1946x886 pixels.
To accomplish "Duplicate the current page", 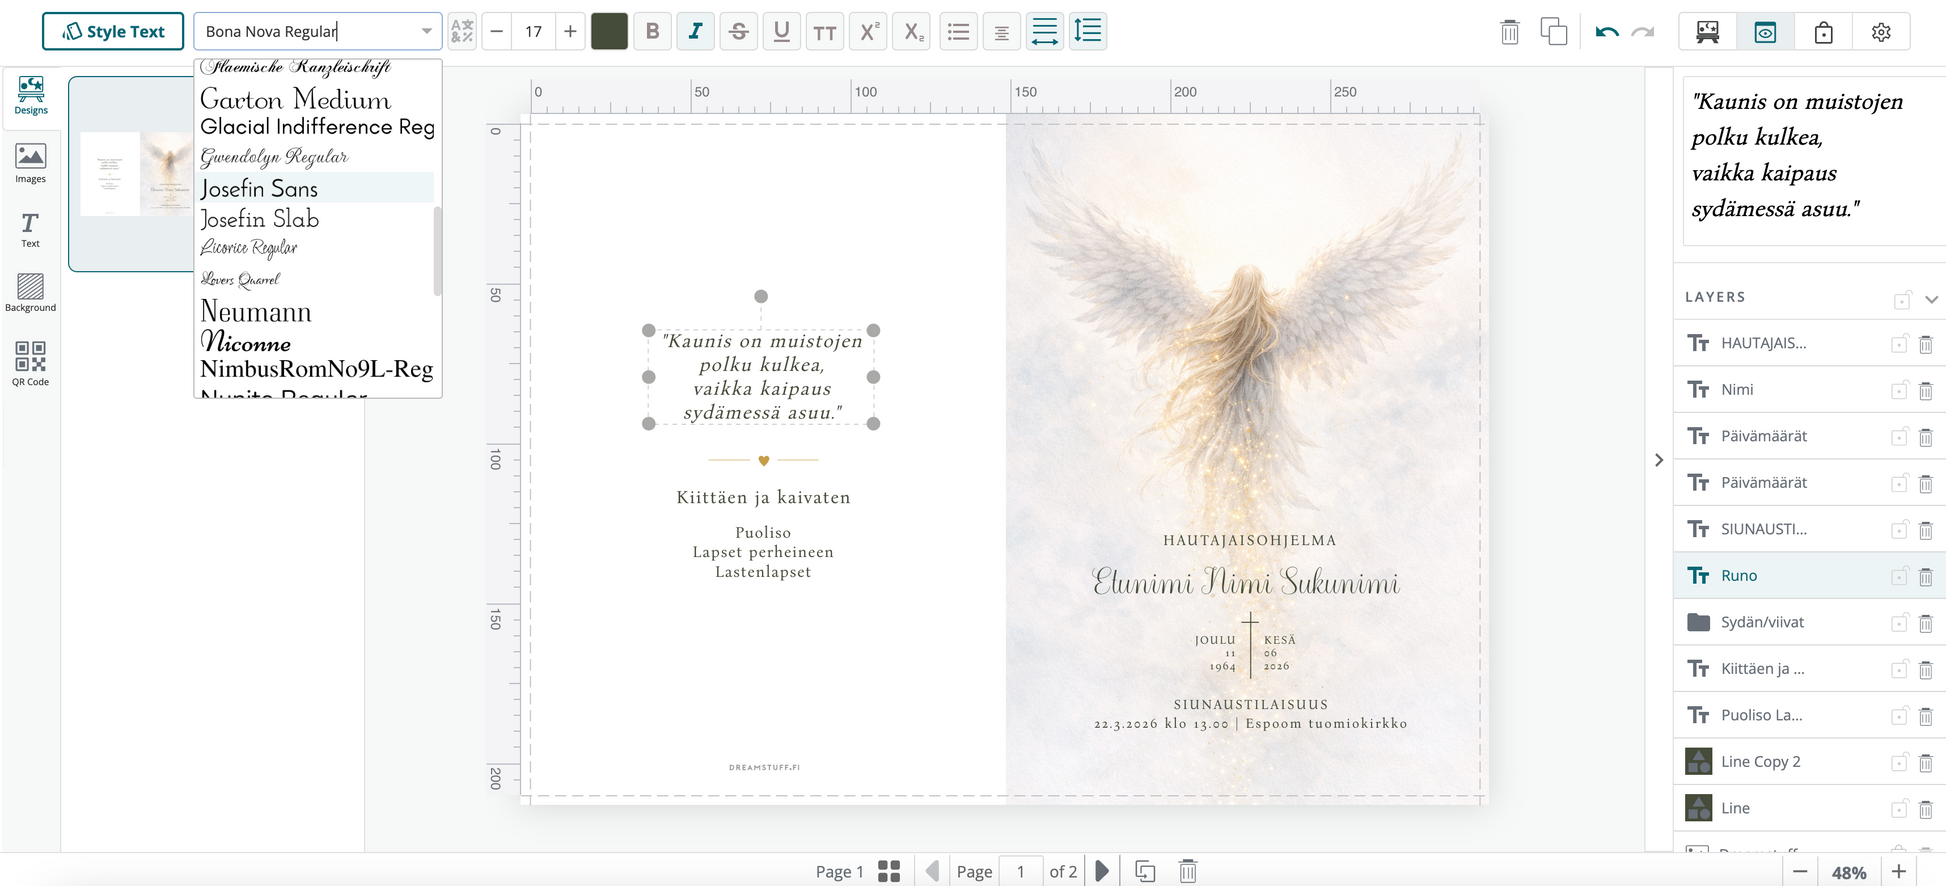I will click(x=1145, y=871).
